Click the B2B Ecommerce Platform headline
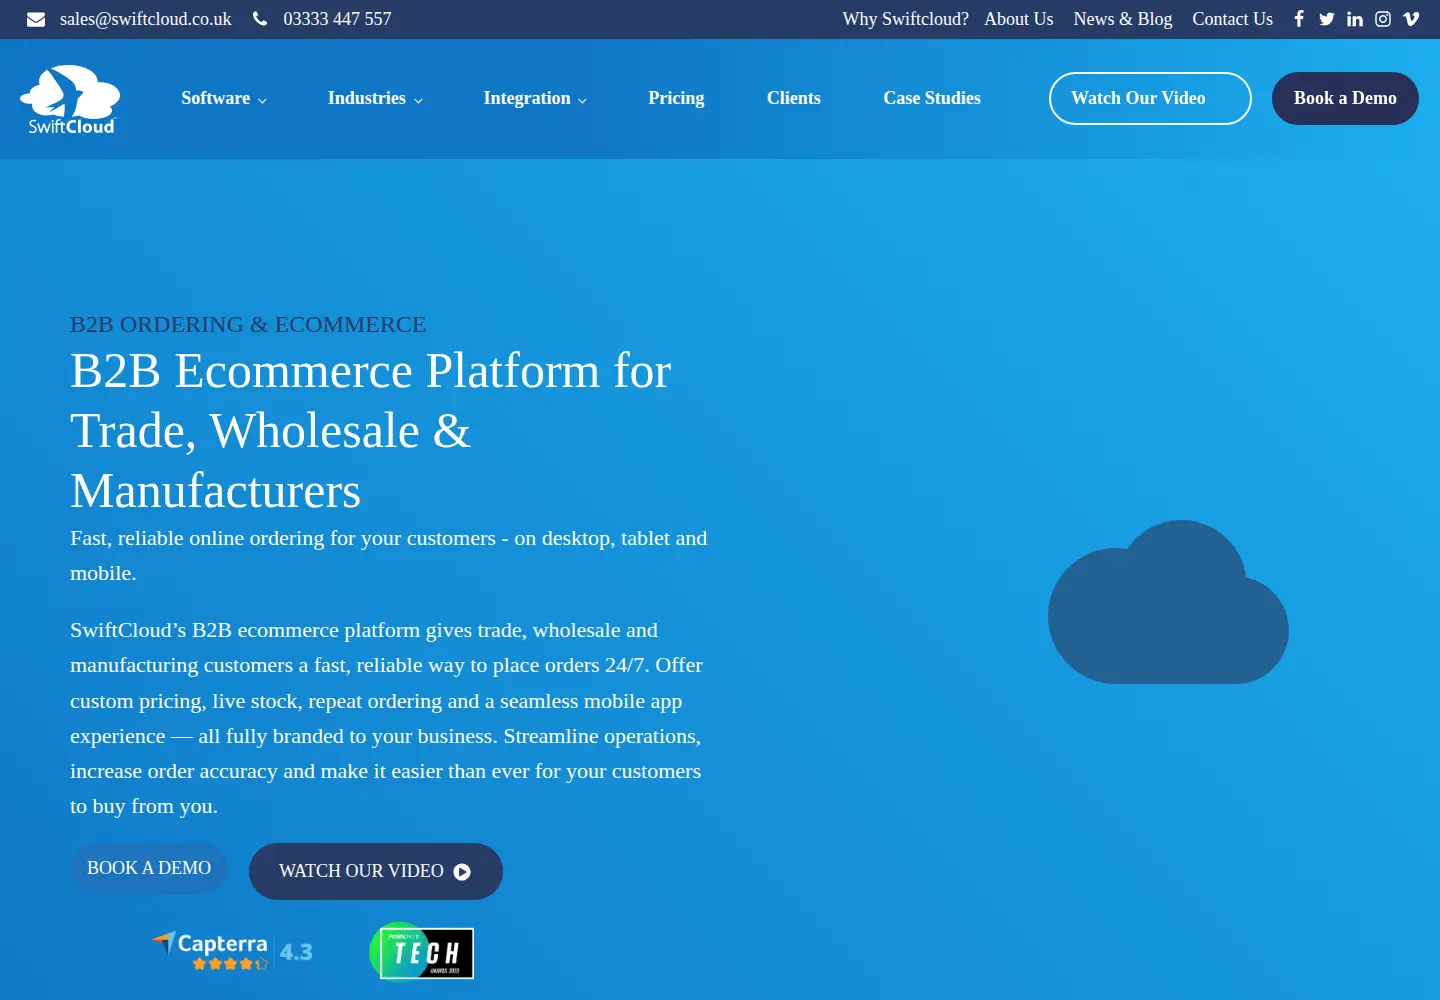This screenshot has width=1440, height=1000. point(371,431)
